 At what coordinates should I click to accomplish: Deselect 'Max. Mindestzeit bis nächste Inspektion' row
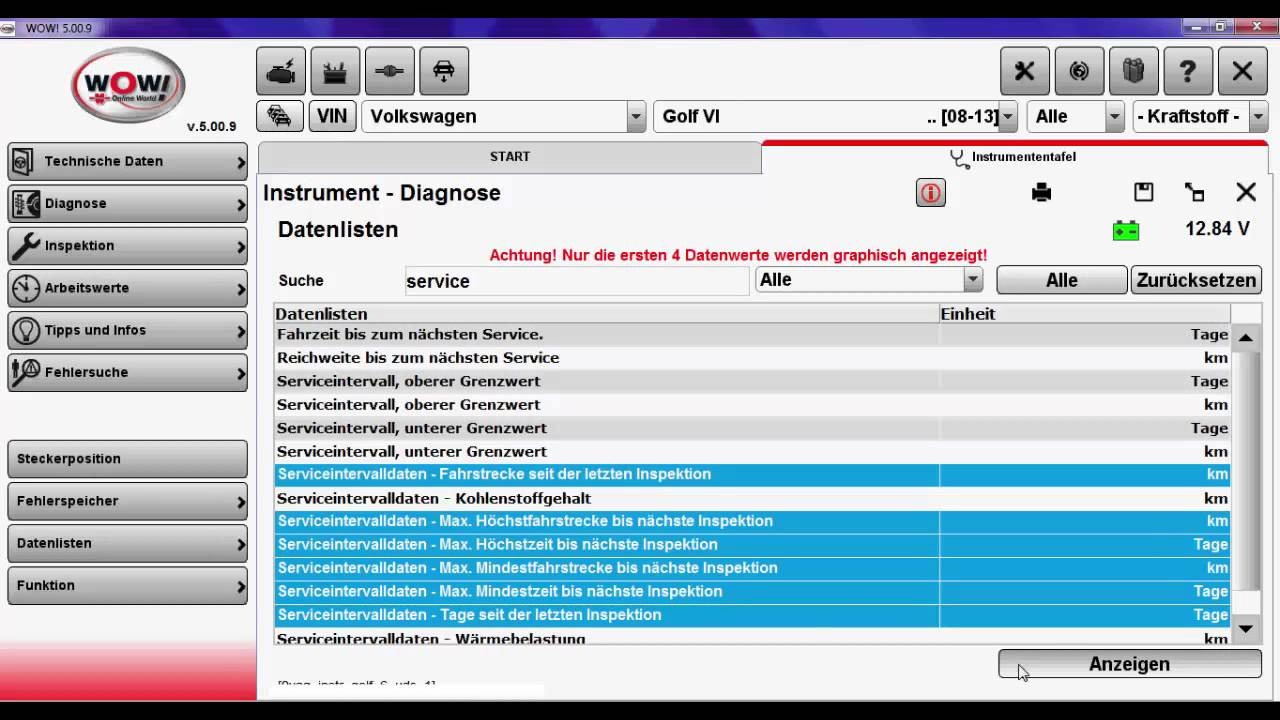tap(752, 592)
